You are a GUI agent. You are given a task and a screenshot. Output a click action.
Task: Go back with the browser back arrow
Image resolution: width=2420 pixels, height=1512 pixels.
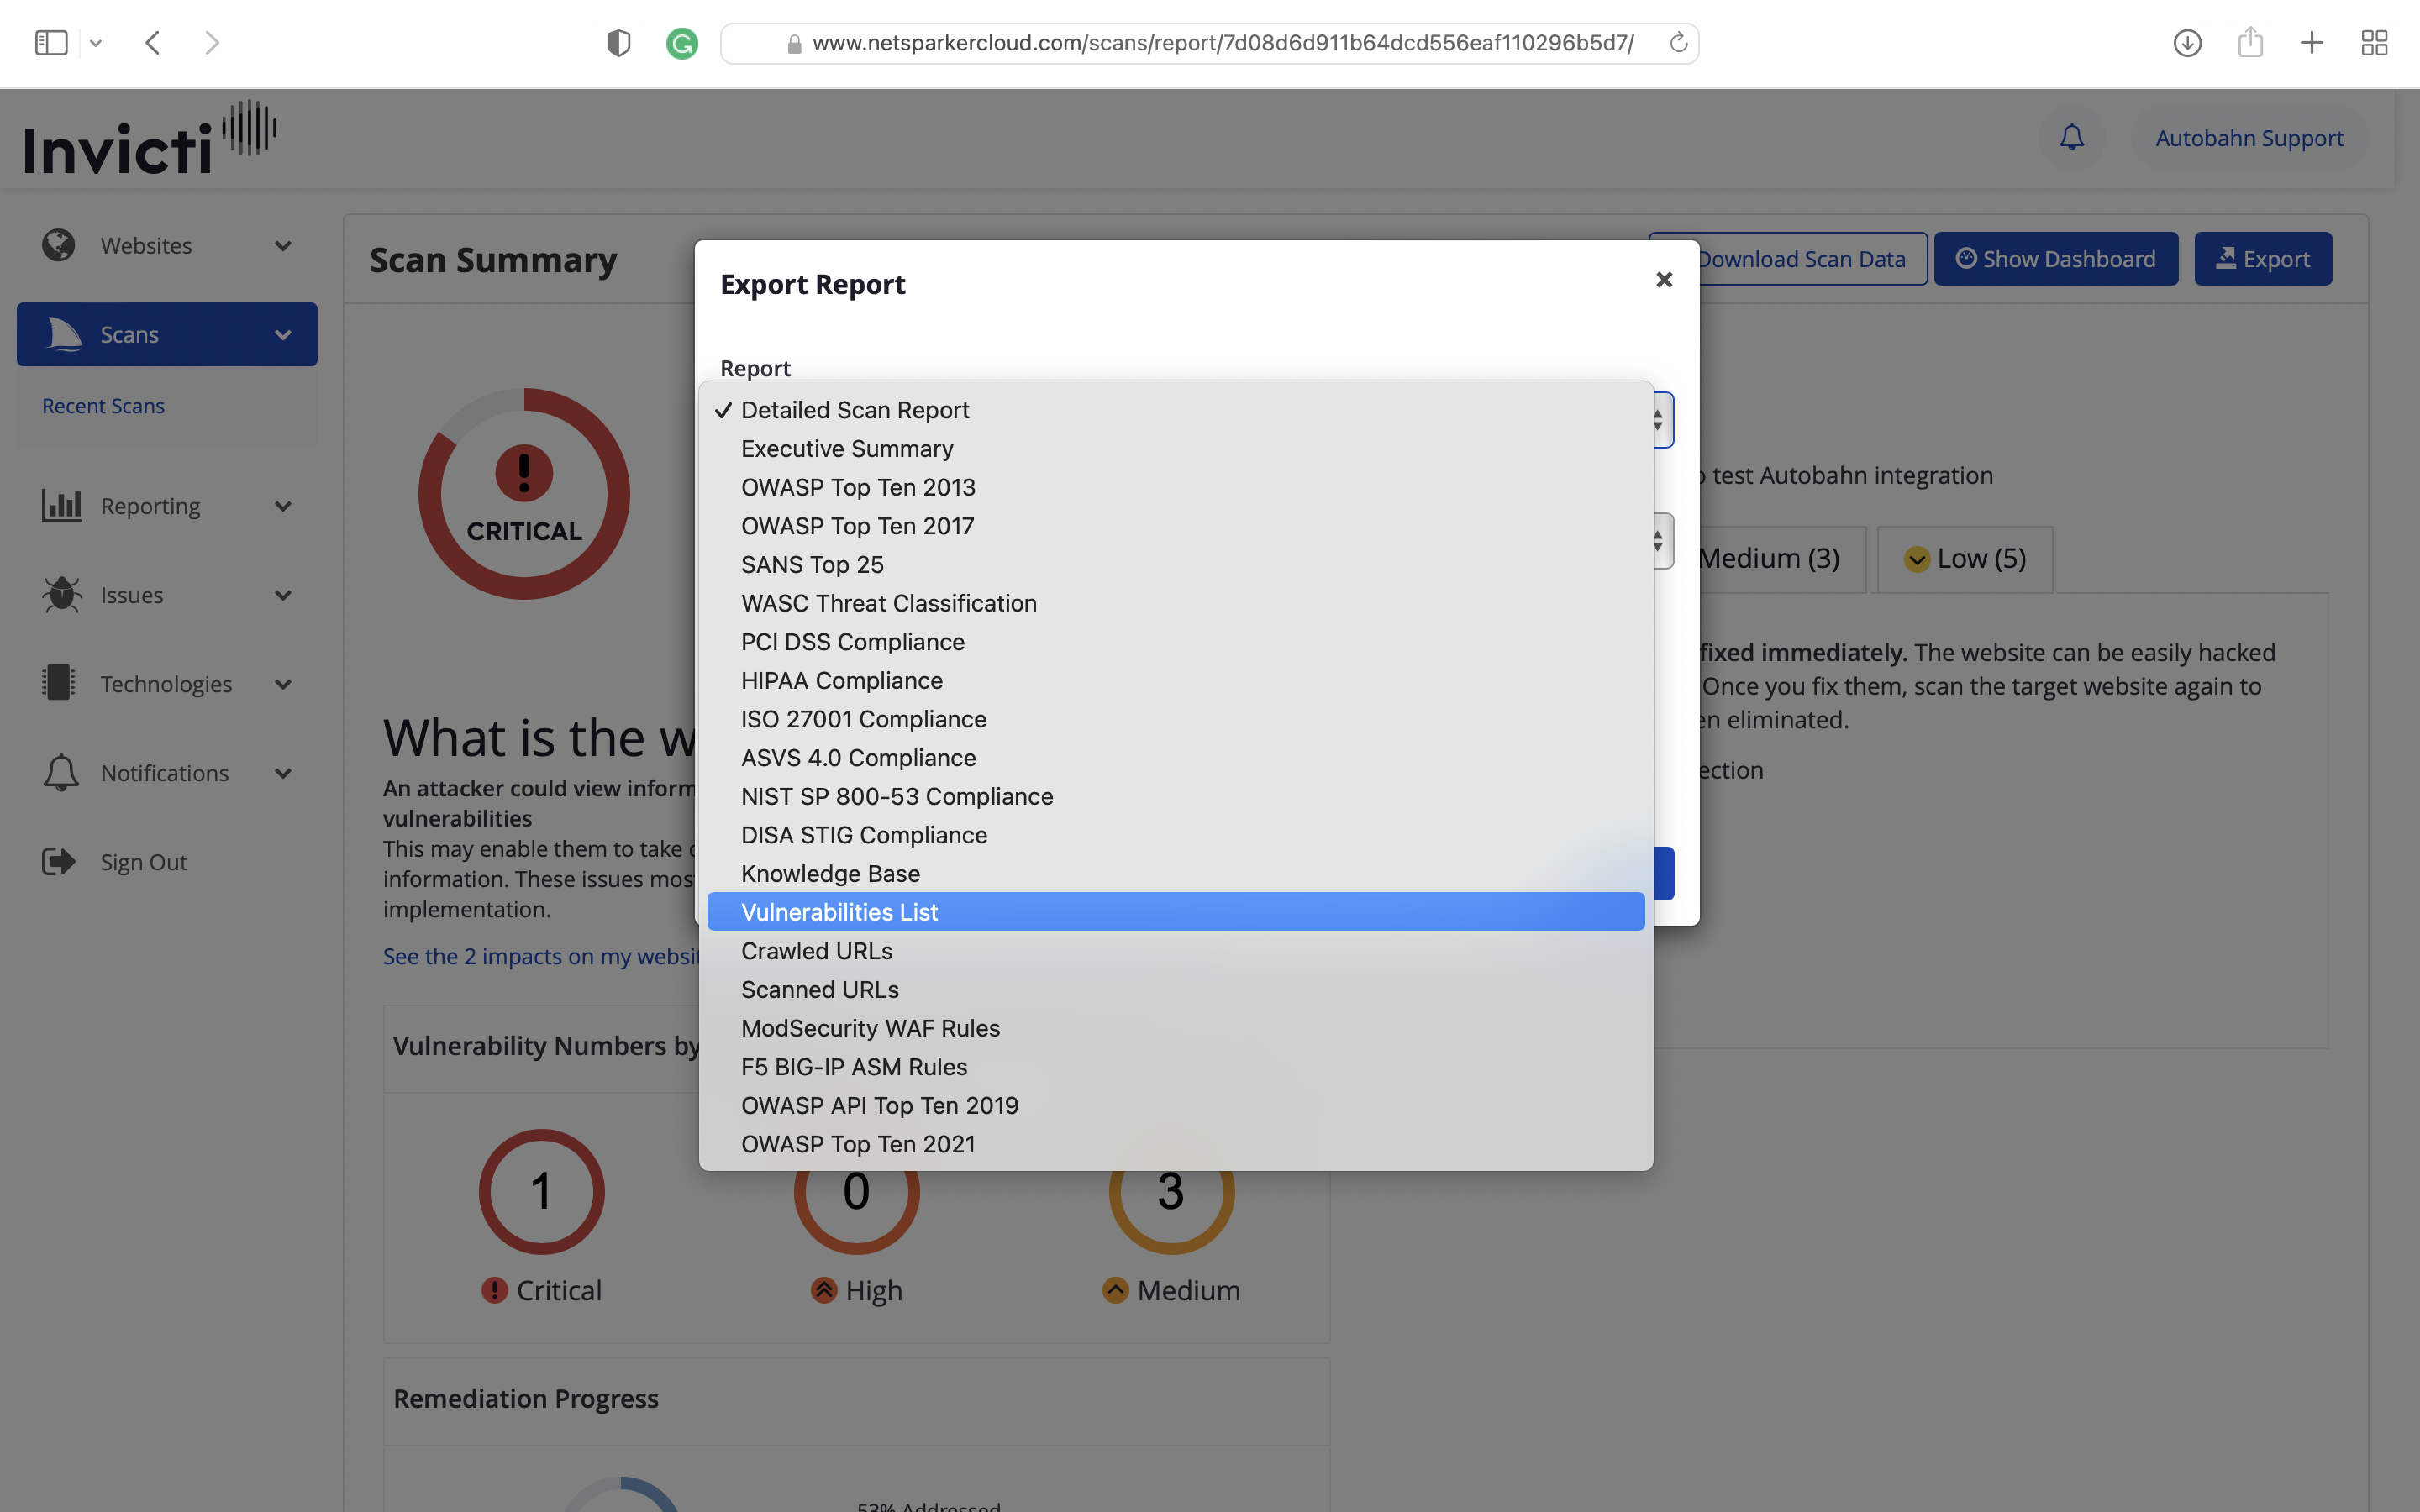click(x=153, y=43)
